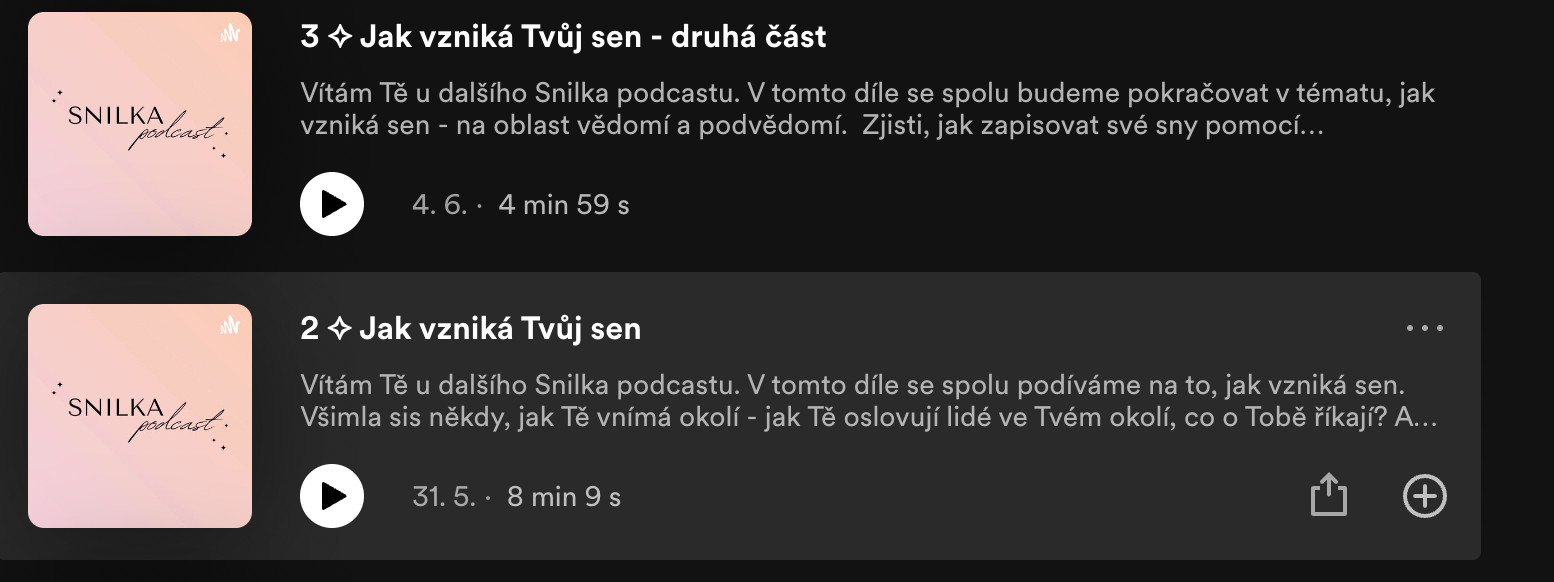
Task: Click the Snilka podcast cover of episode 3
Action: (x=139, y=124)
